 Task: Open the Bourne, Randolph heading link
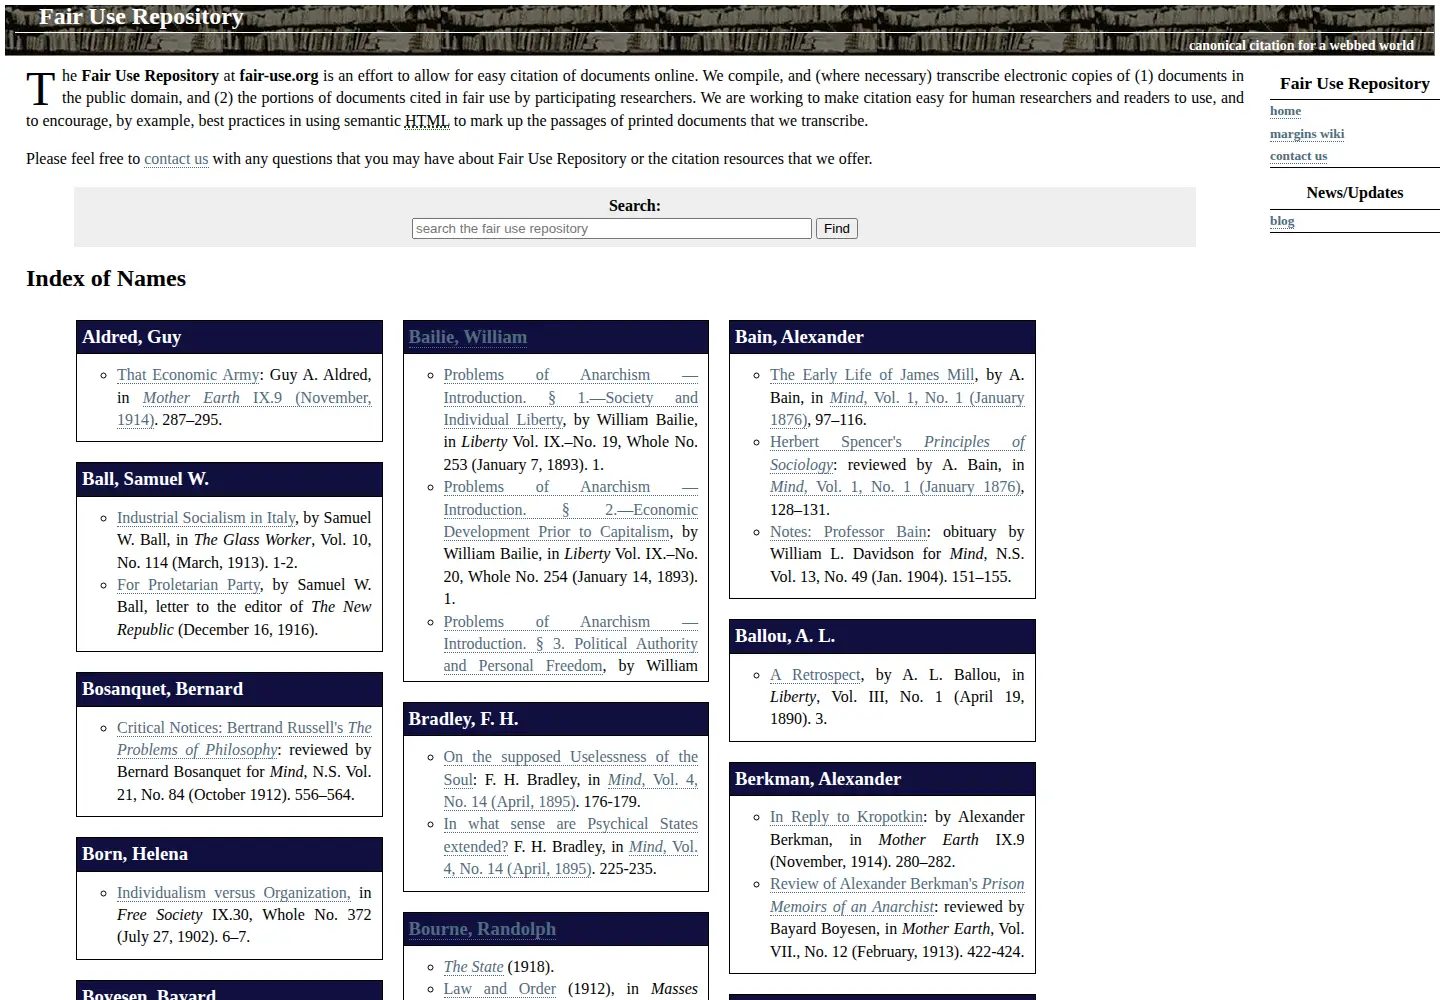tap(482, 929)
